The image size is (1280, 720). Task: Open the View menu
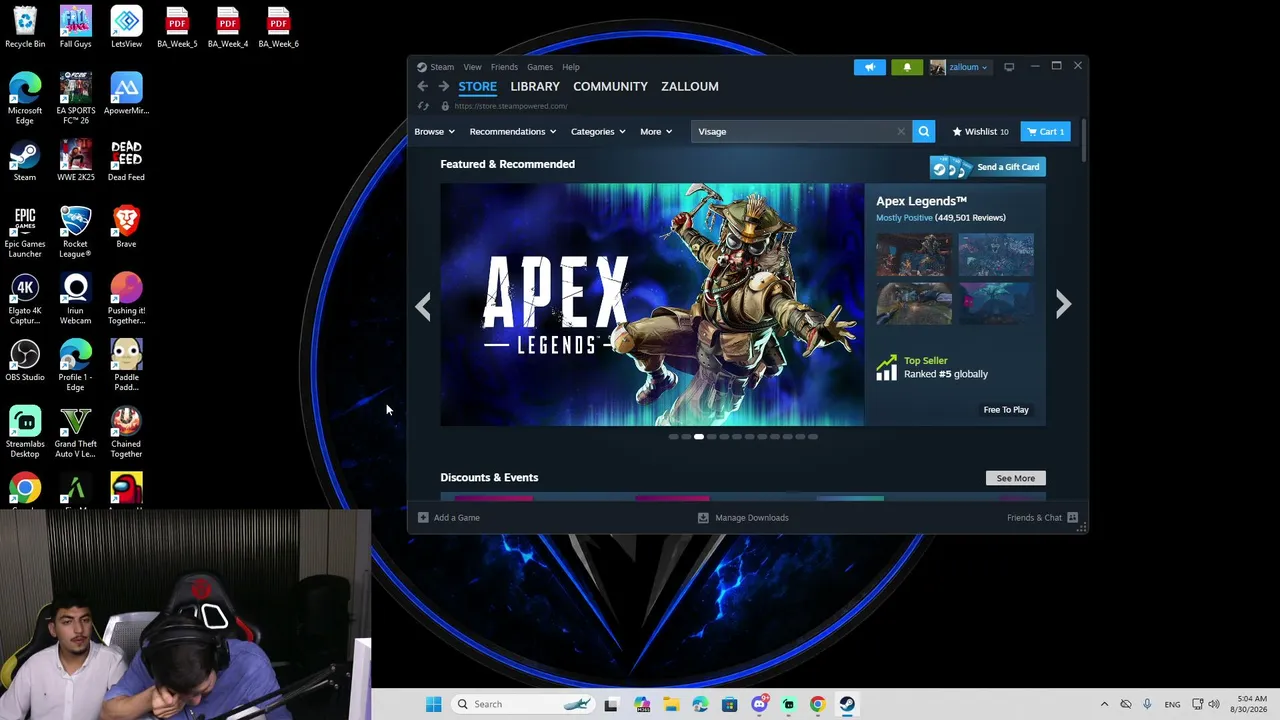click(x=472, y=67)
